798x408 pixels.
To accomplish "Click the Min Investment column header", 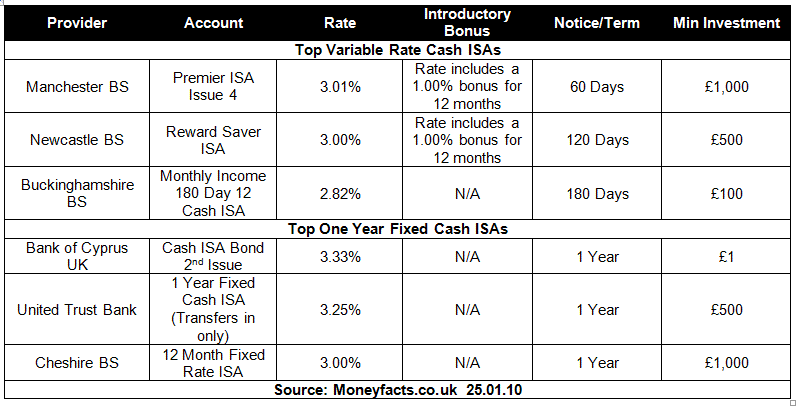I will coord(726,22).
